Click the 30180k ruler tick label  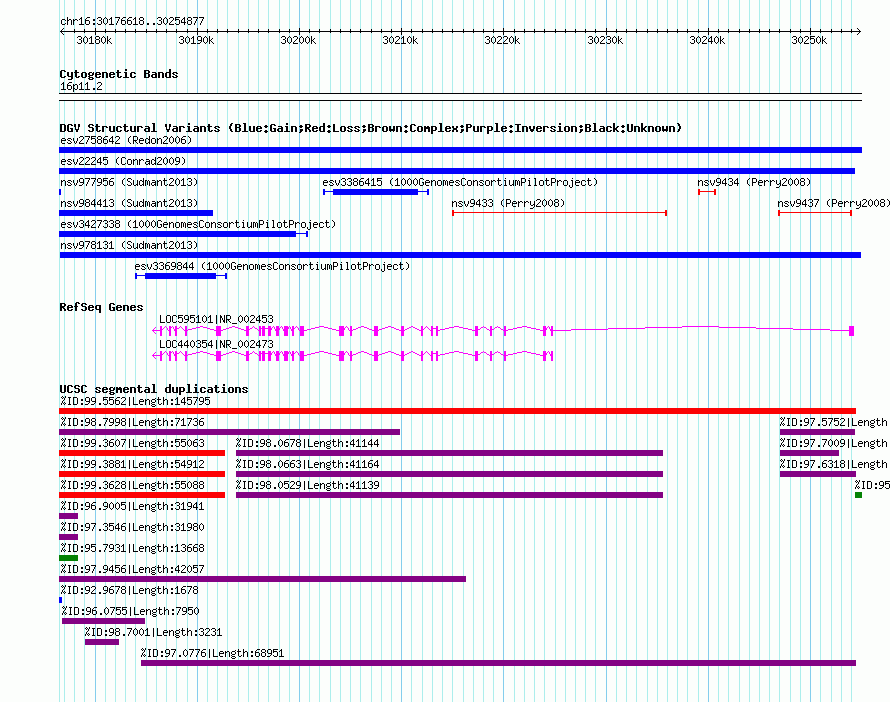[x=94, y=40]
